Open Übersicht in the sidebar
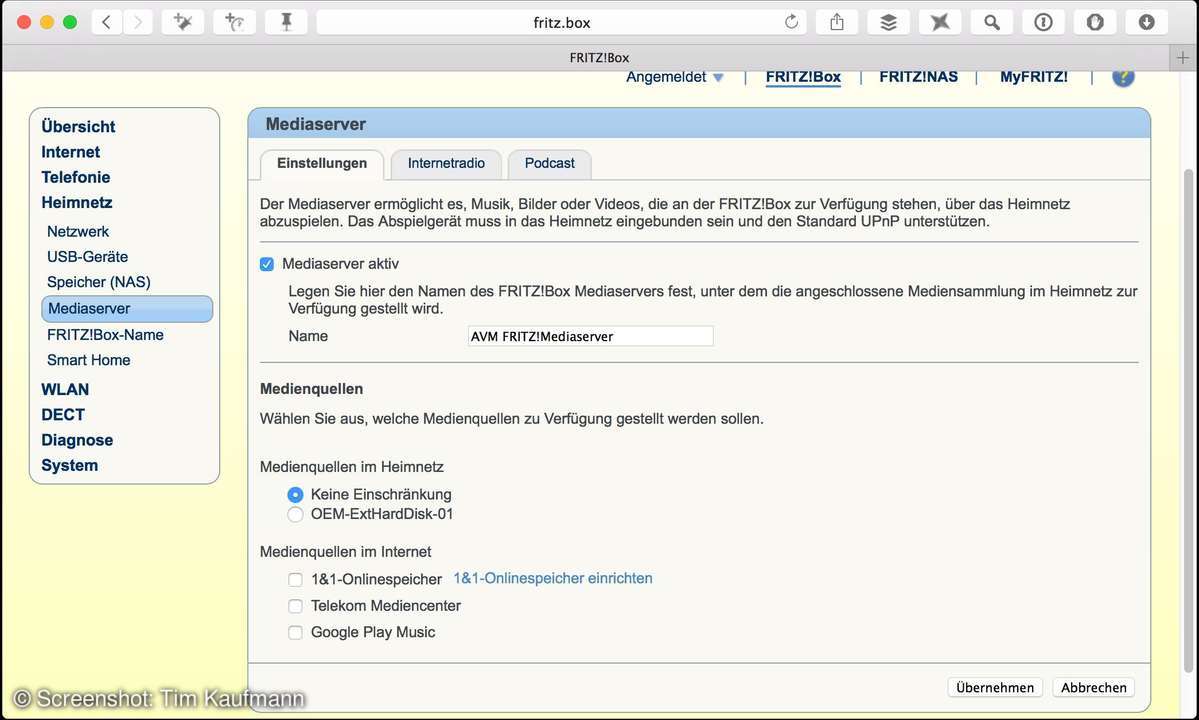Screen dimensions: 1199x720 pyautogui.click(x=78, y=127)
